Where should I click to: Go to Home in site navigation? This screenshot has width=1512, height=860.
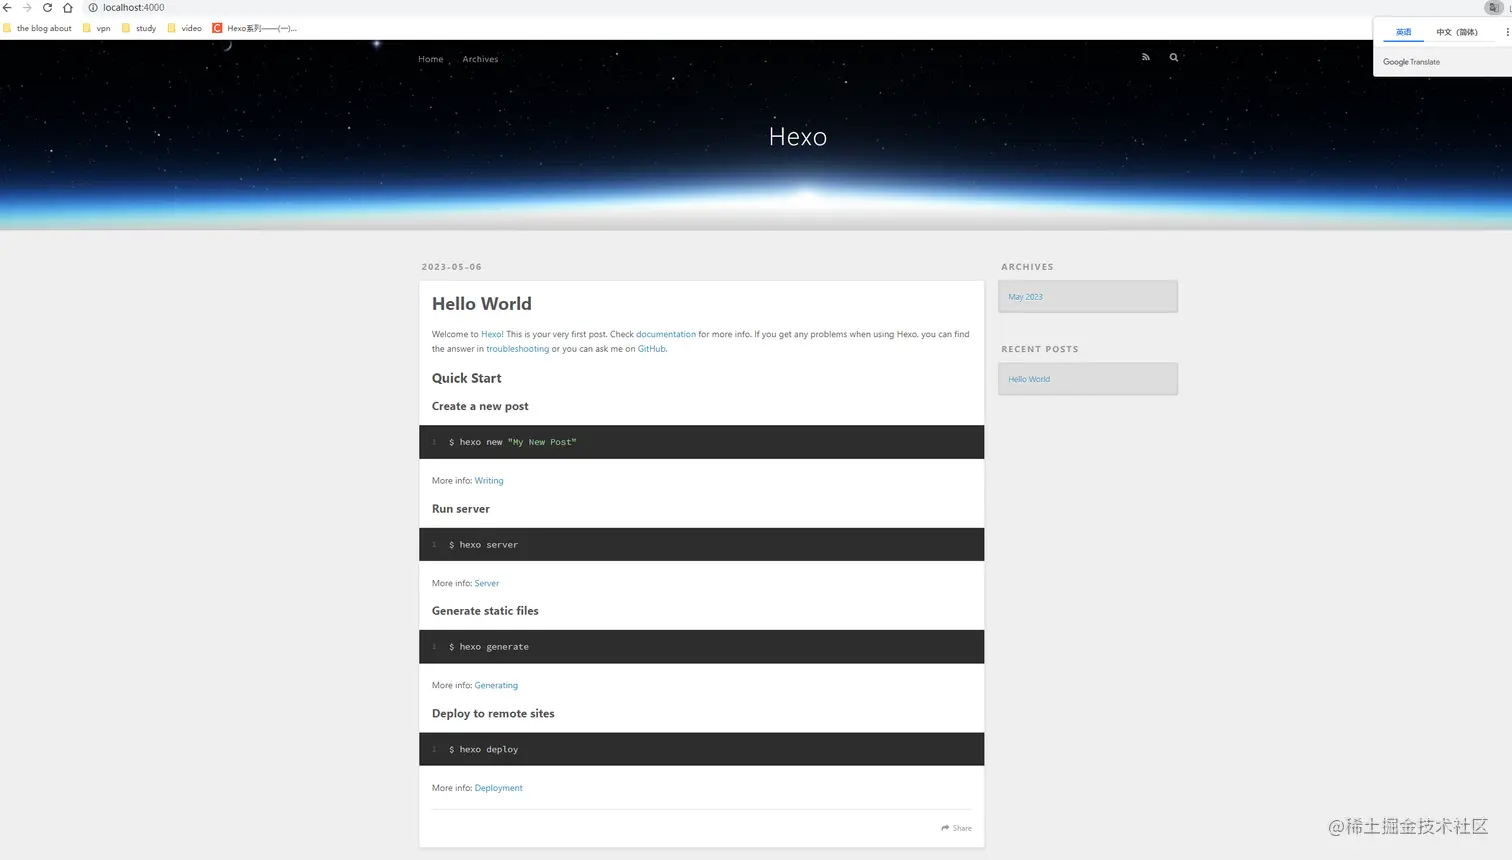431,59
